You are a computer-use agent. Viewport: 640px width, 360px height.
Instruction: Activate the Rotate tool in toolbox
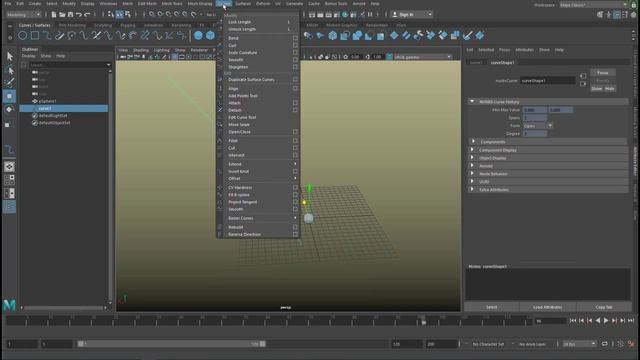[x=9, y=110]
